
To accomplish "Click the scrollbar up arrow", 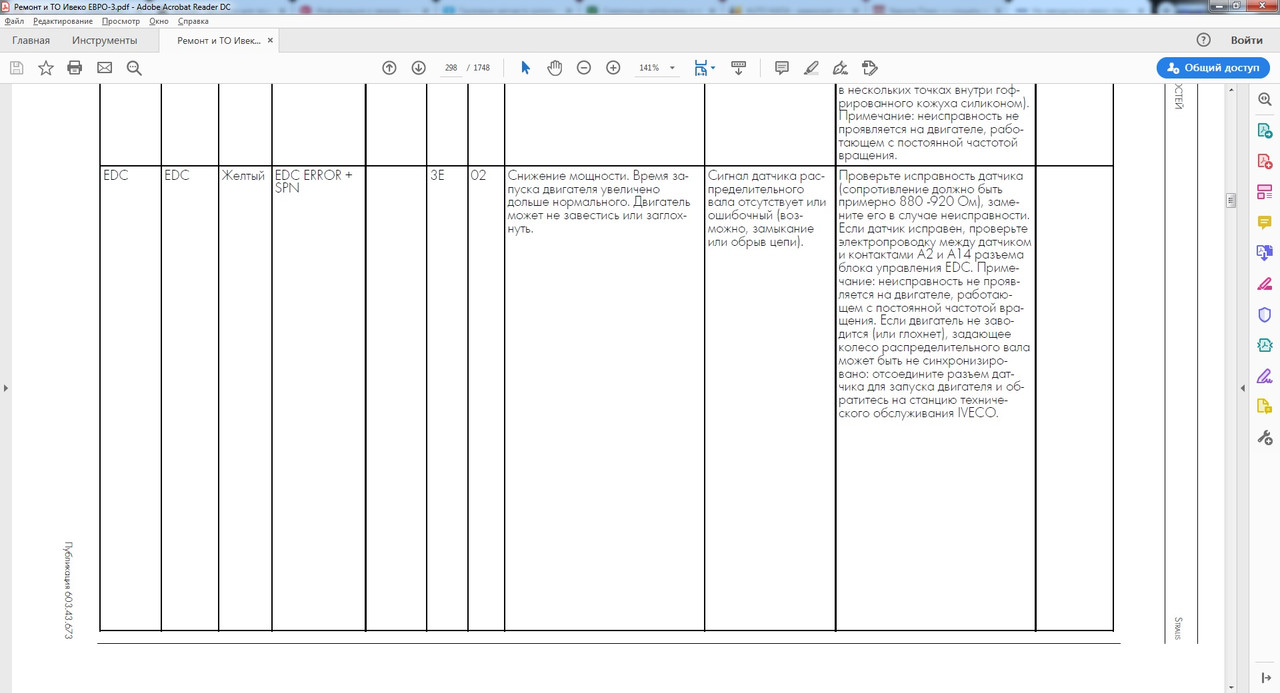I will pyautogui.click(x=1231, y=90).
